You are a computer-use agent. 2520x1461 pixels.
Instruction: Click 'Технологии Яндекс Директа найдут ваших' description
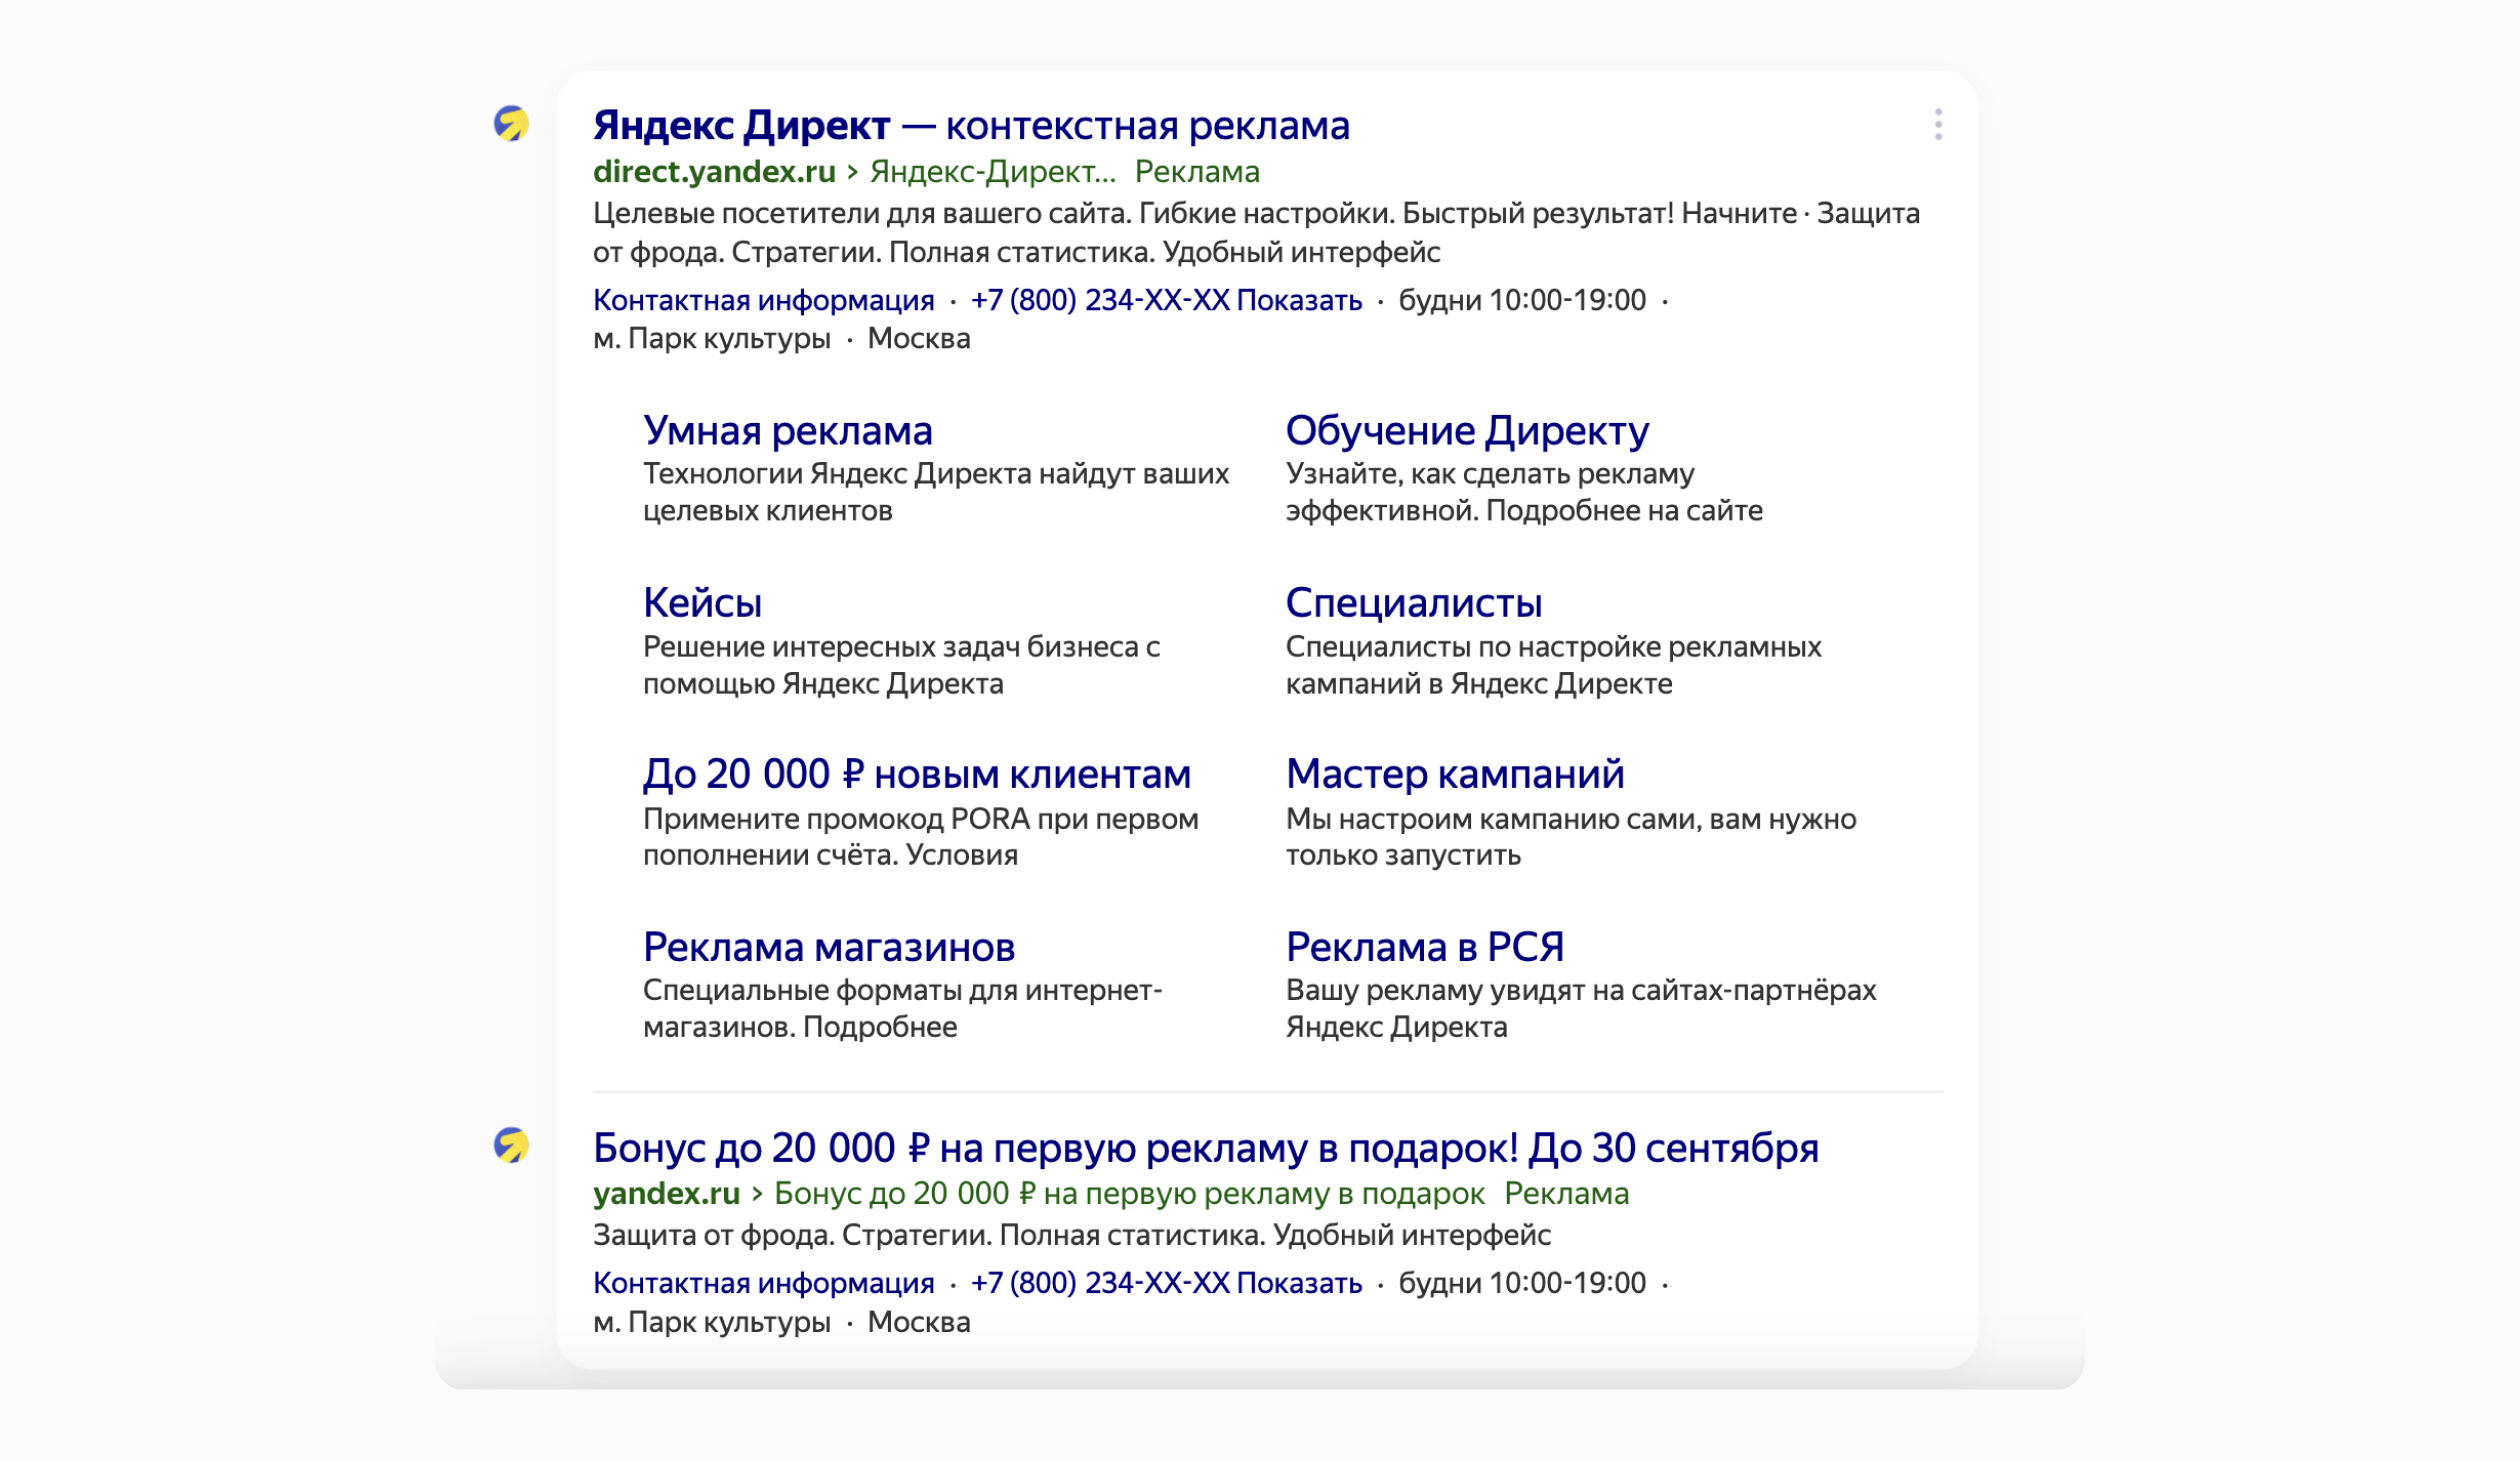click(x=936, y=492)
